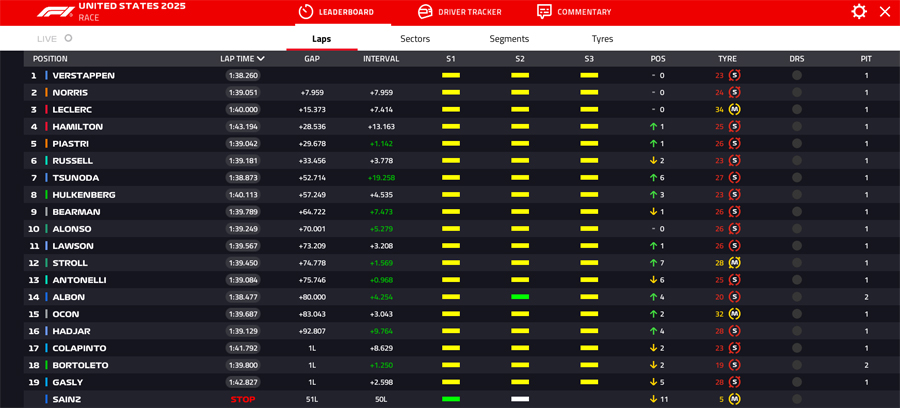Click Hamilton's DRS indicator dot

click(797, 127)
